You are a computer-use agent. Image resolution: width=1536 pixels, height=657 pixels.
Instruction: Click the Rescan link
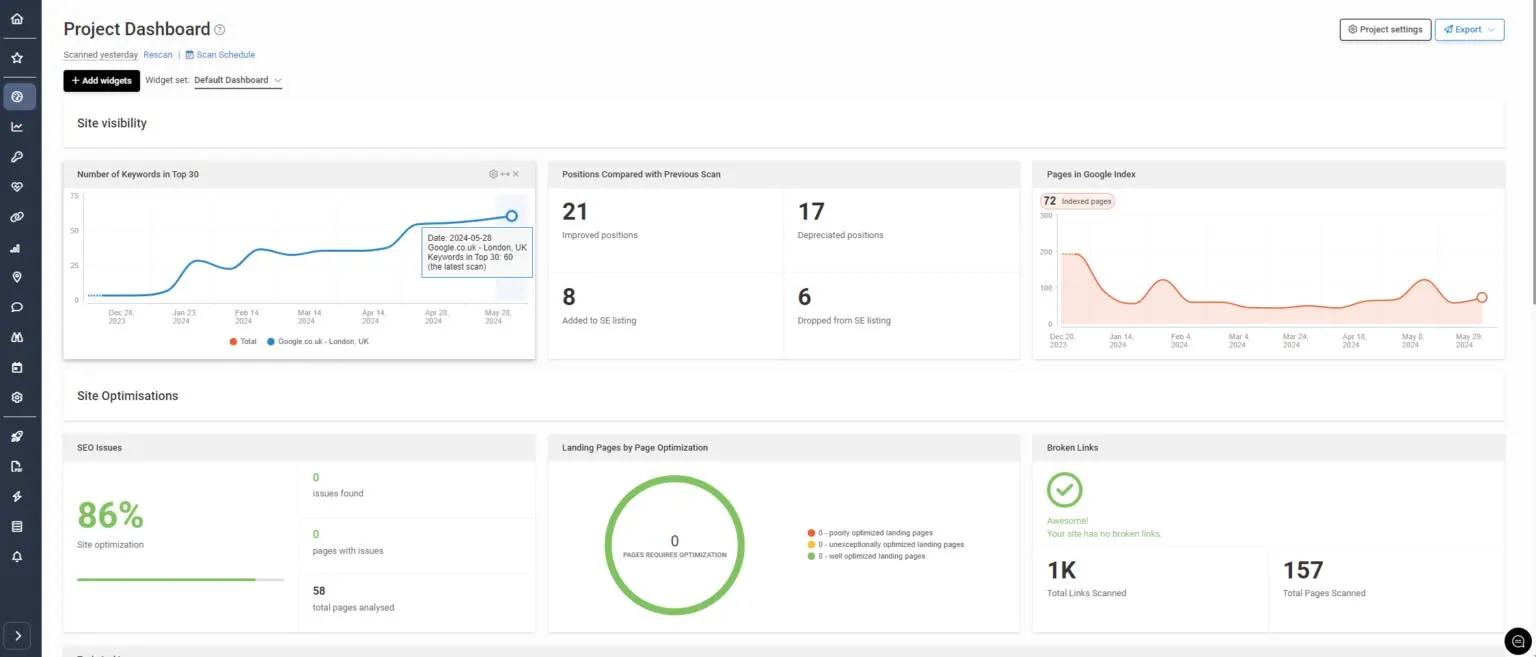click(x=158, y=55)
